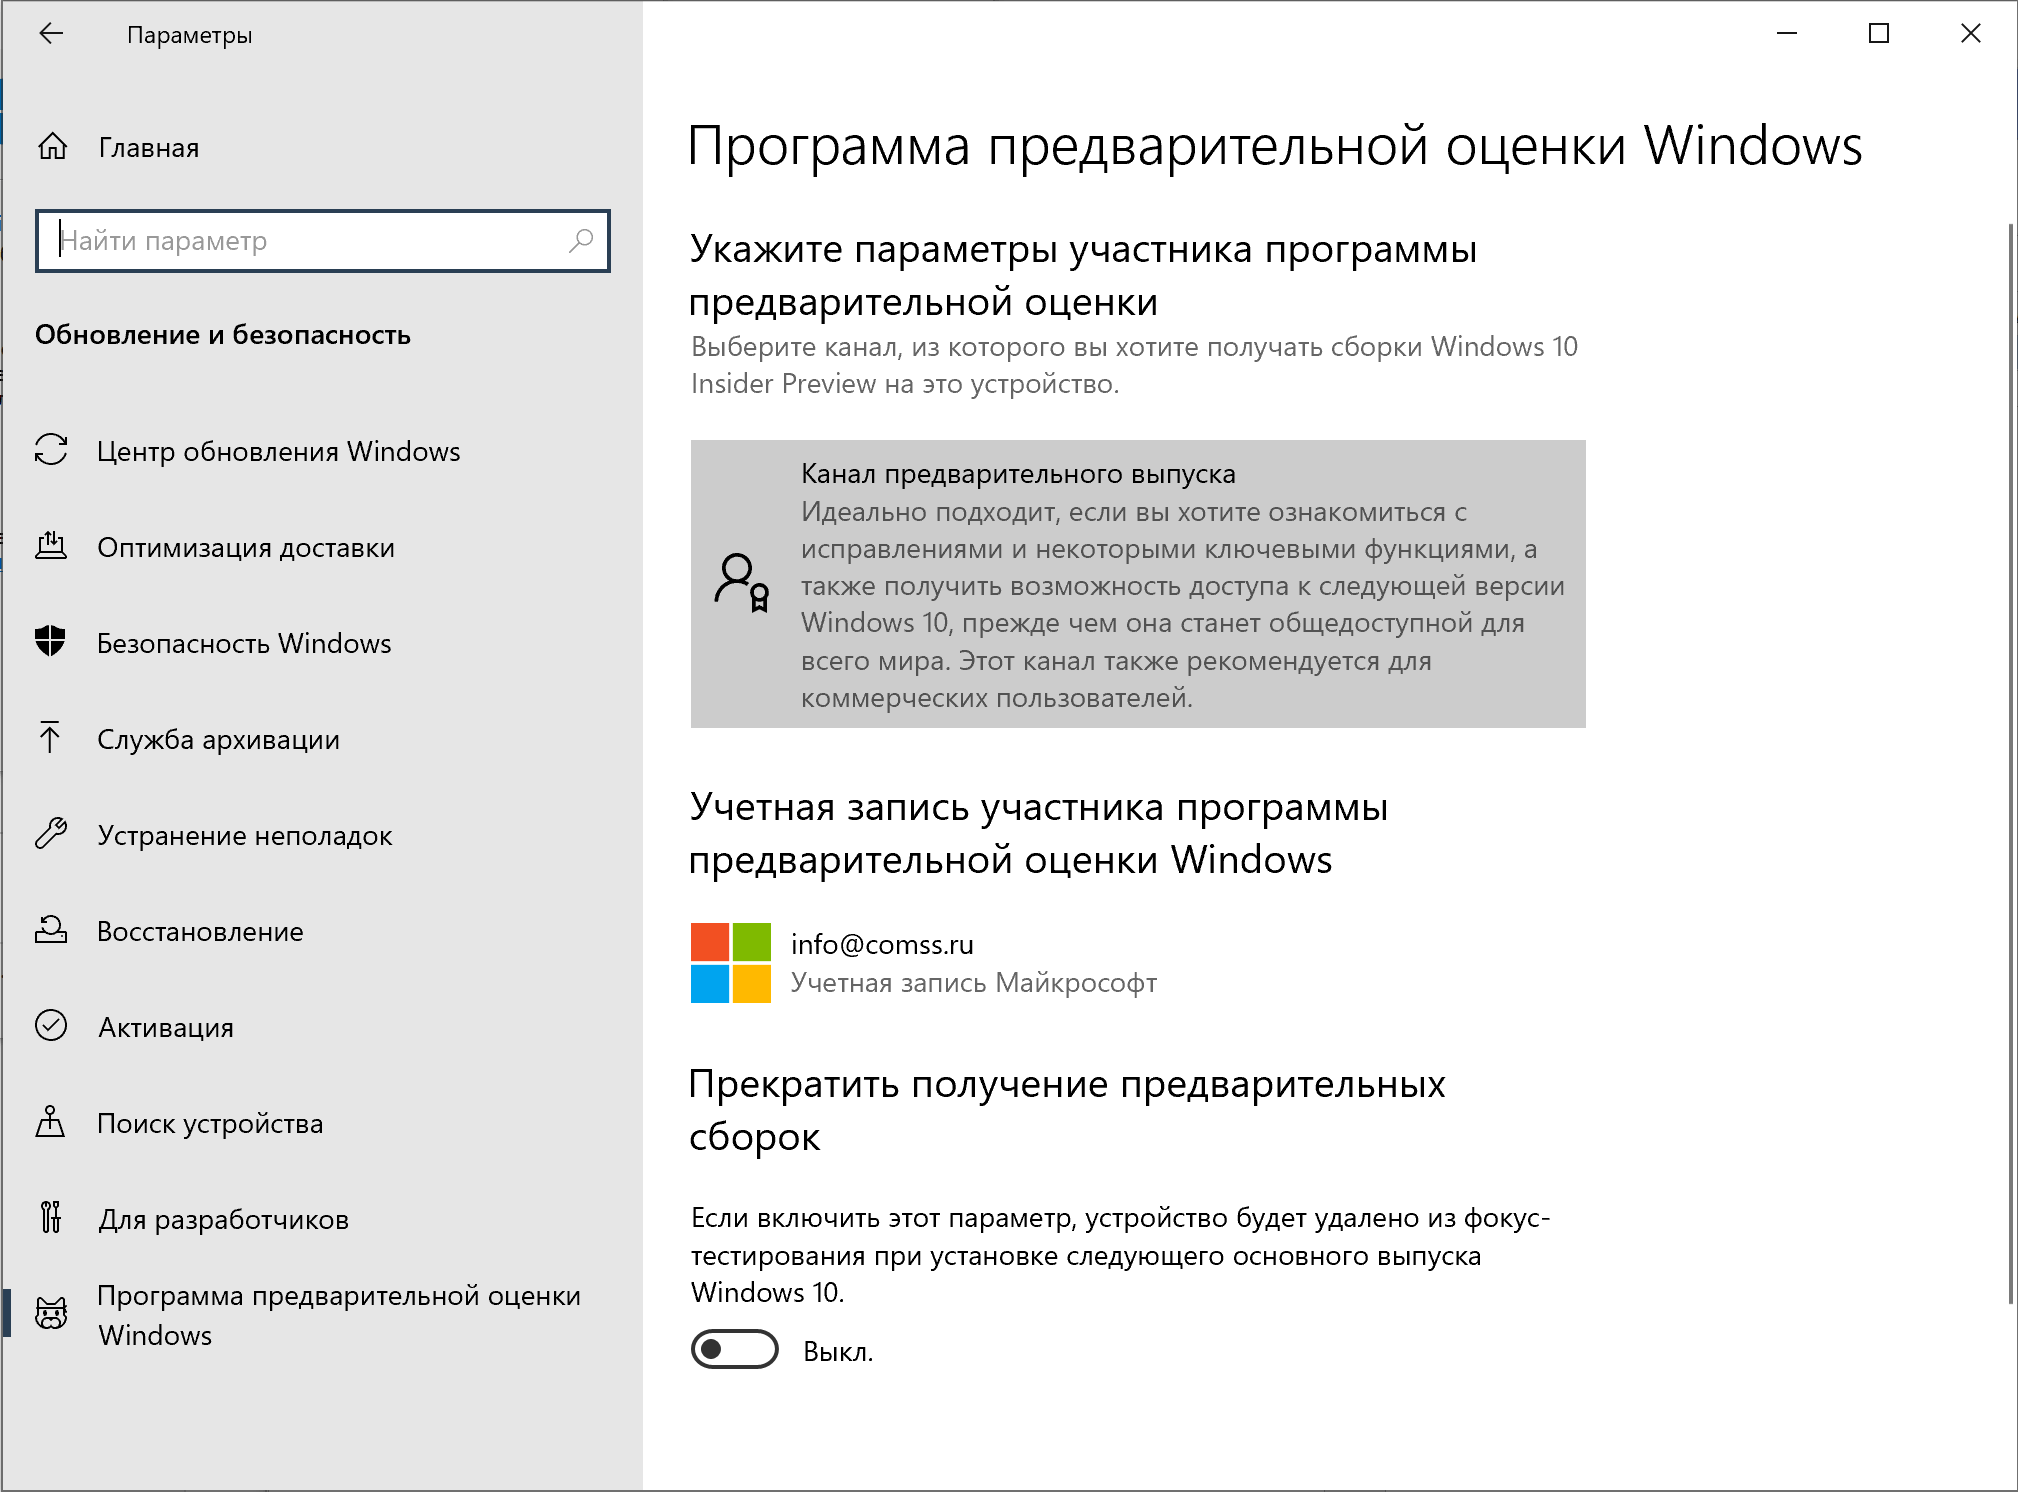Maximize the Параметры window
2018x1492 pixels.
[x=1879, y=34]
